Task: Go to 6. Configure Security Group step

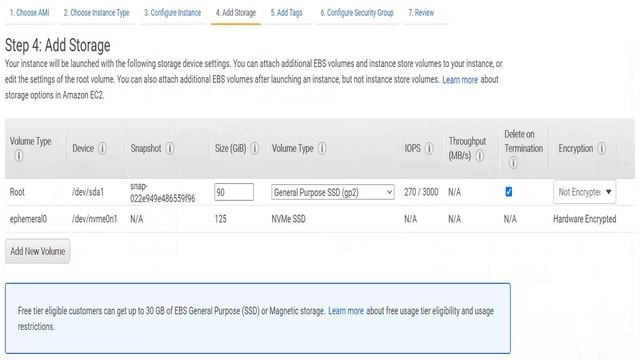Action: 357,13
